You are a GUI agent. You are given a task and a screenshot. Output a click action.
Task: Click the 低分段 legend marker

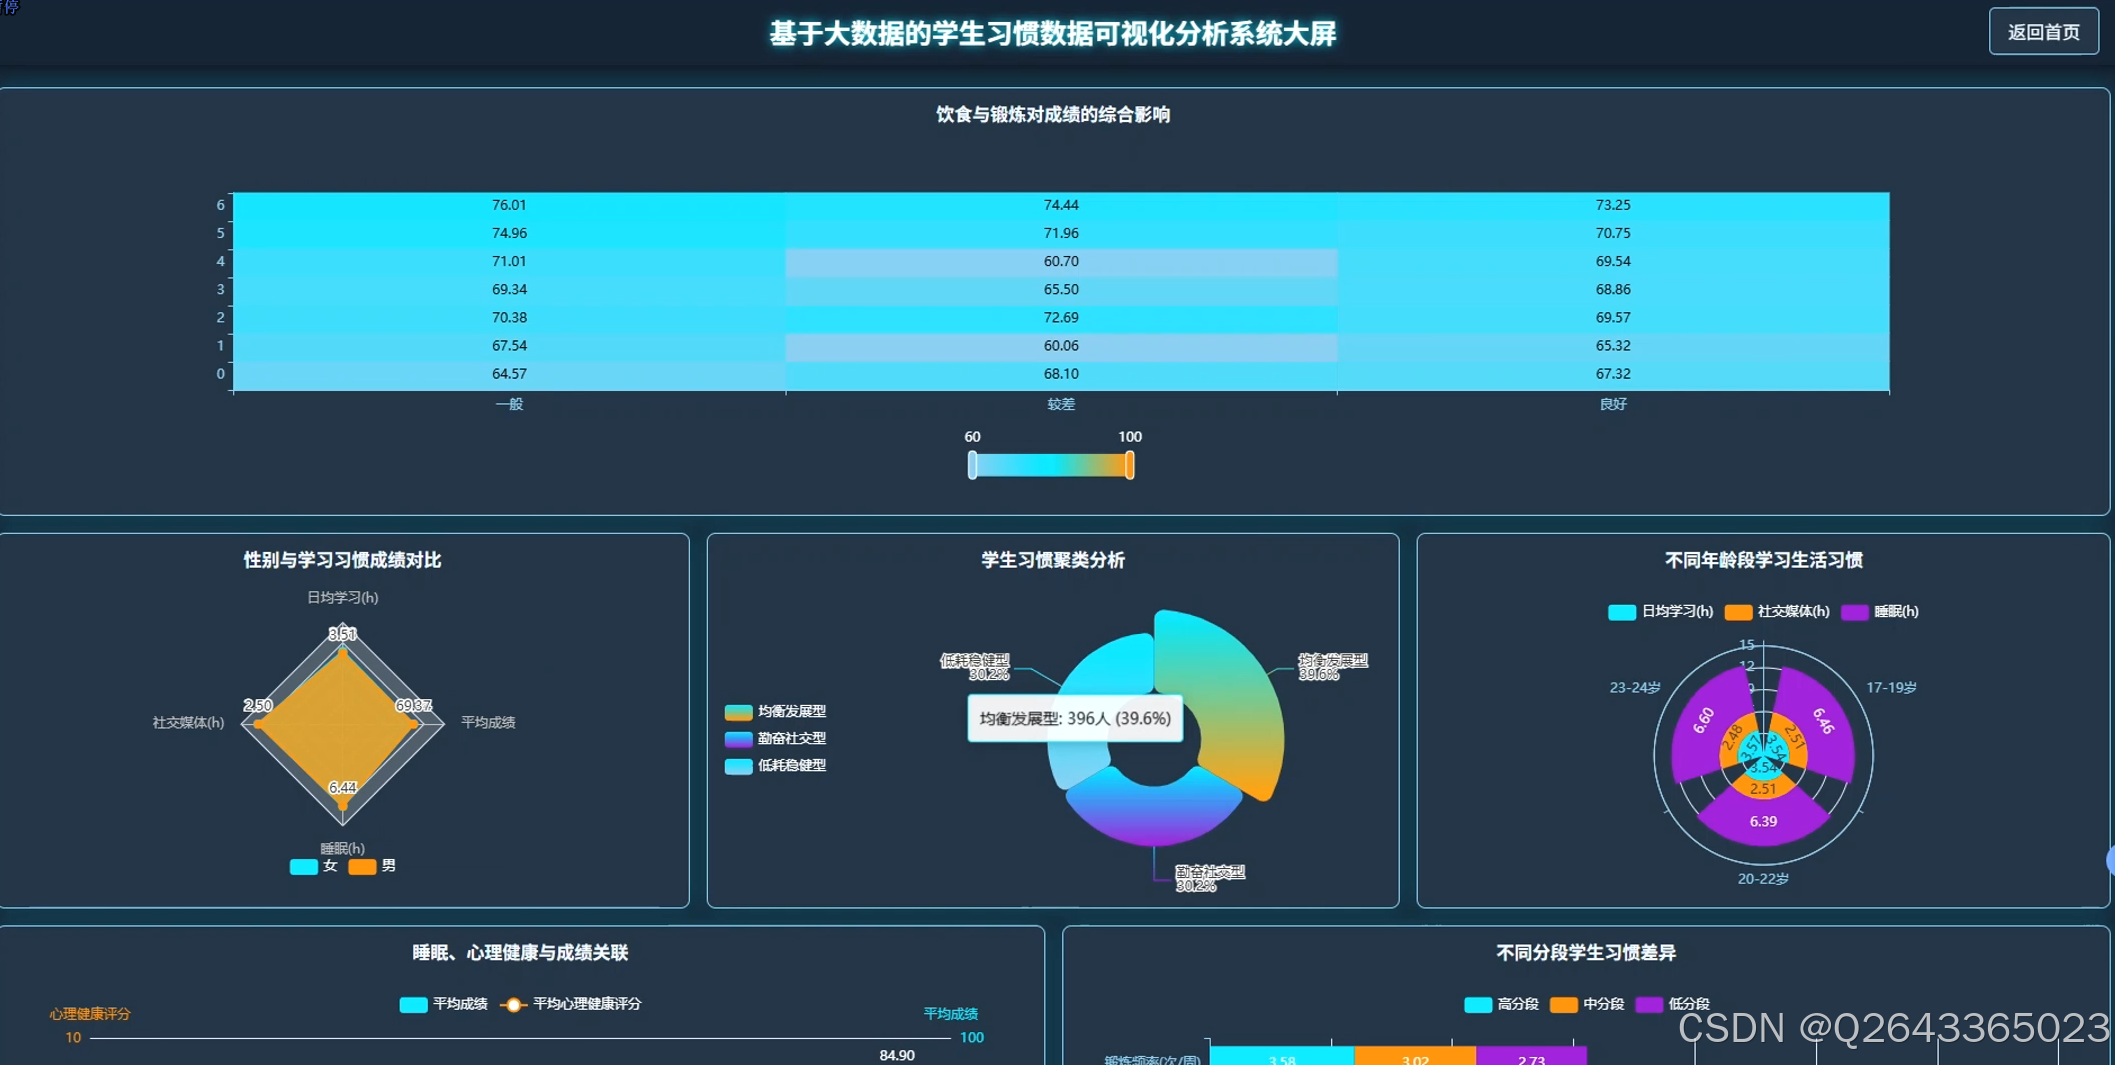point(1651,1003)
